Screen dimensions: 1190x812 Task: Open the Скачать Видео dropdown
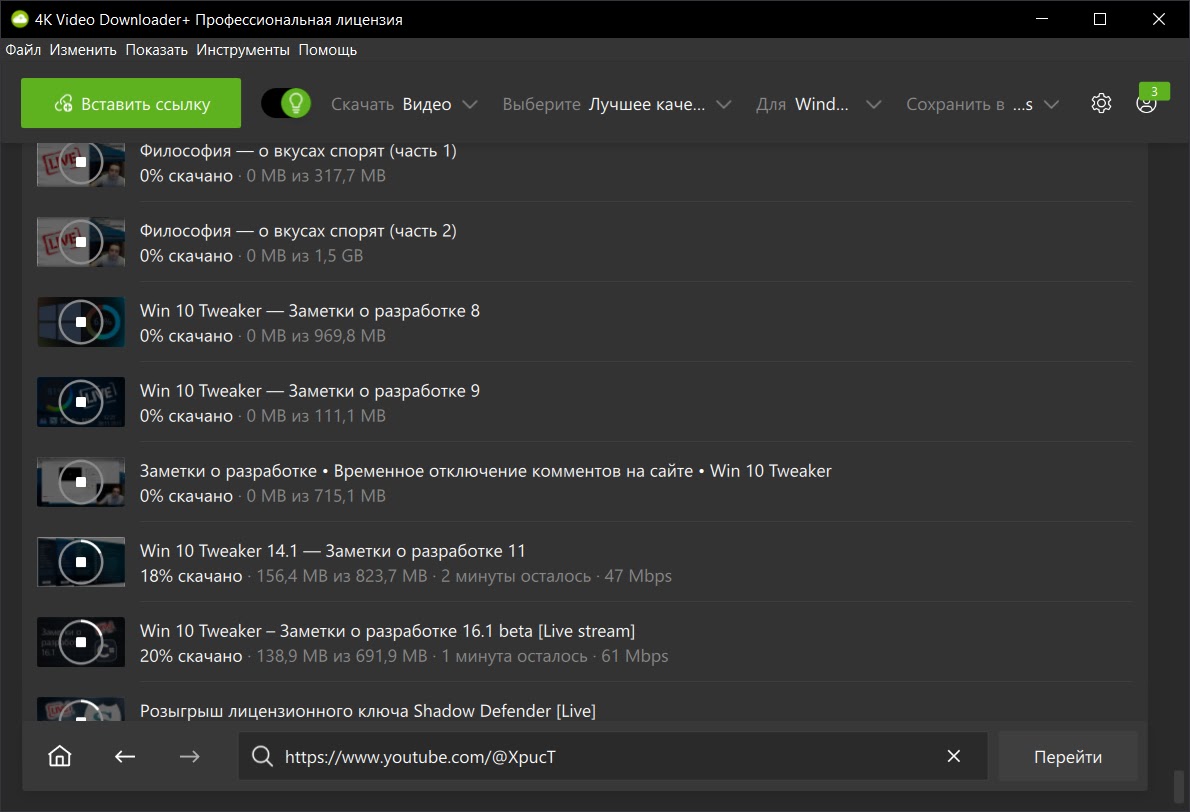404,104
